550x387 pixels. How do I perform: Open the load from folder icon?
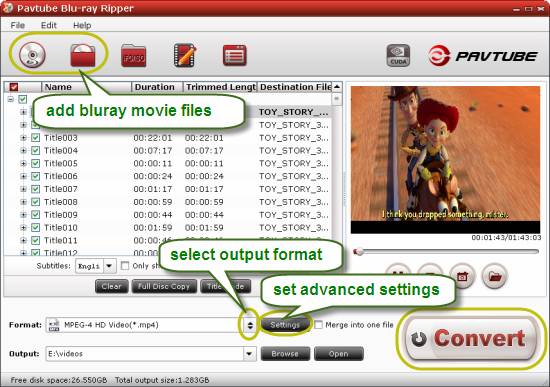click(83, 55)
